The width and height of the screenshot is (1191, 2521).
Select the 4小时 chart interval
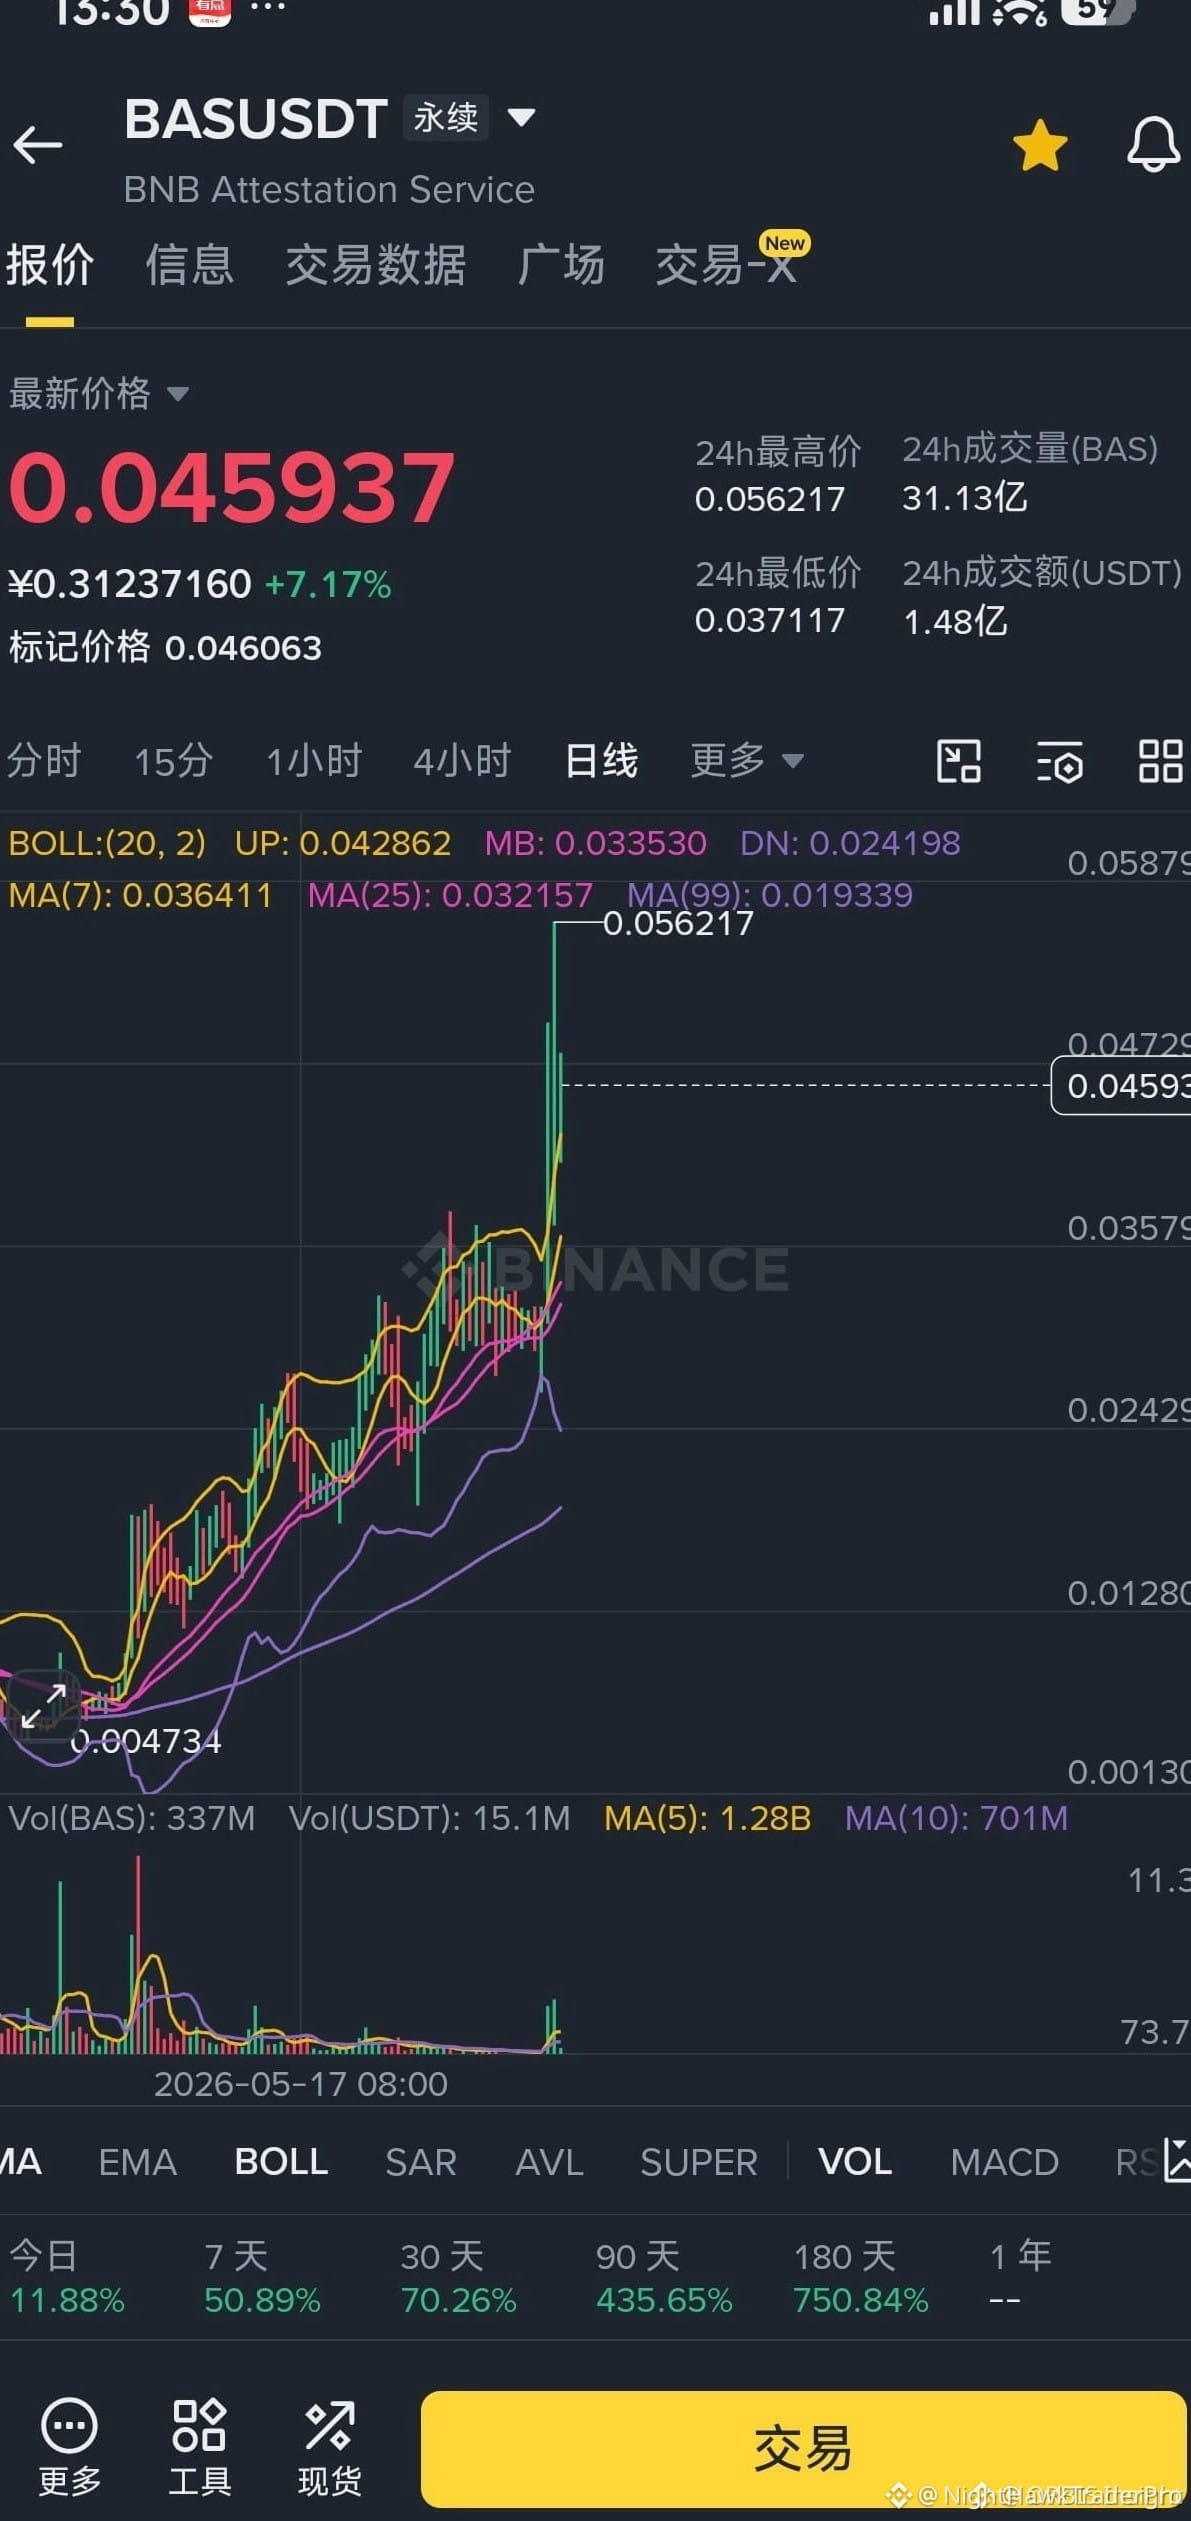(463, 761)
